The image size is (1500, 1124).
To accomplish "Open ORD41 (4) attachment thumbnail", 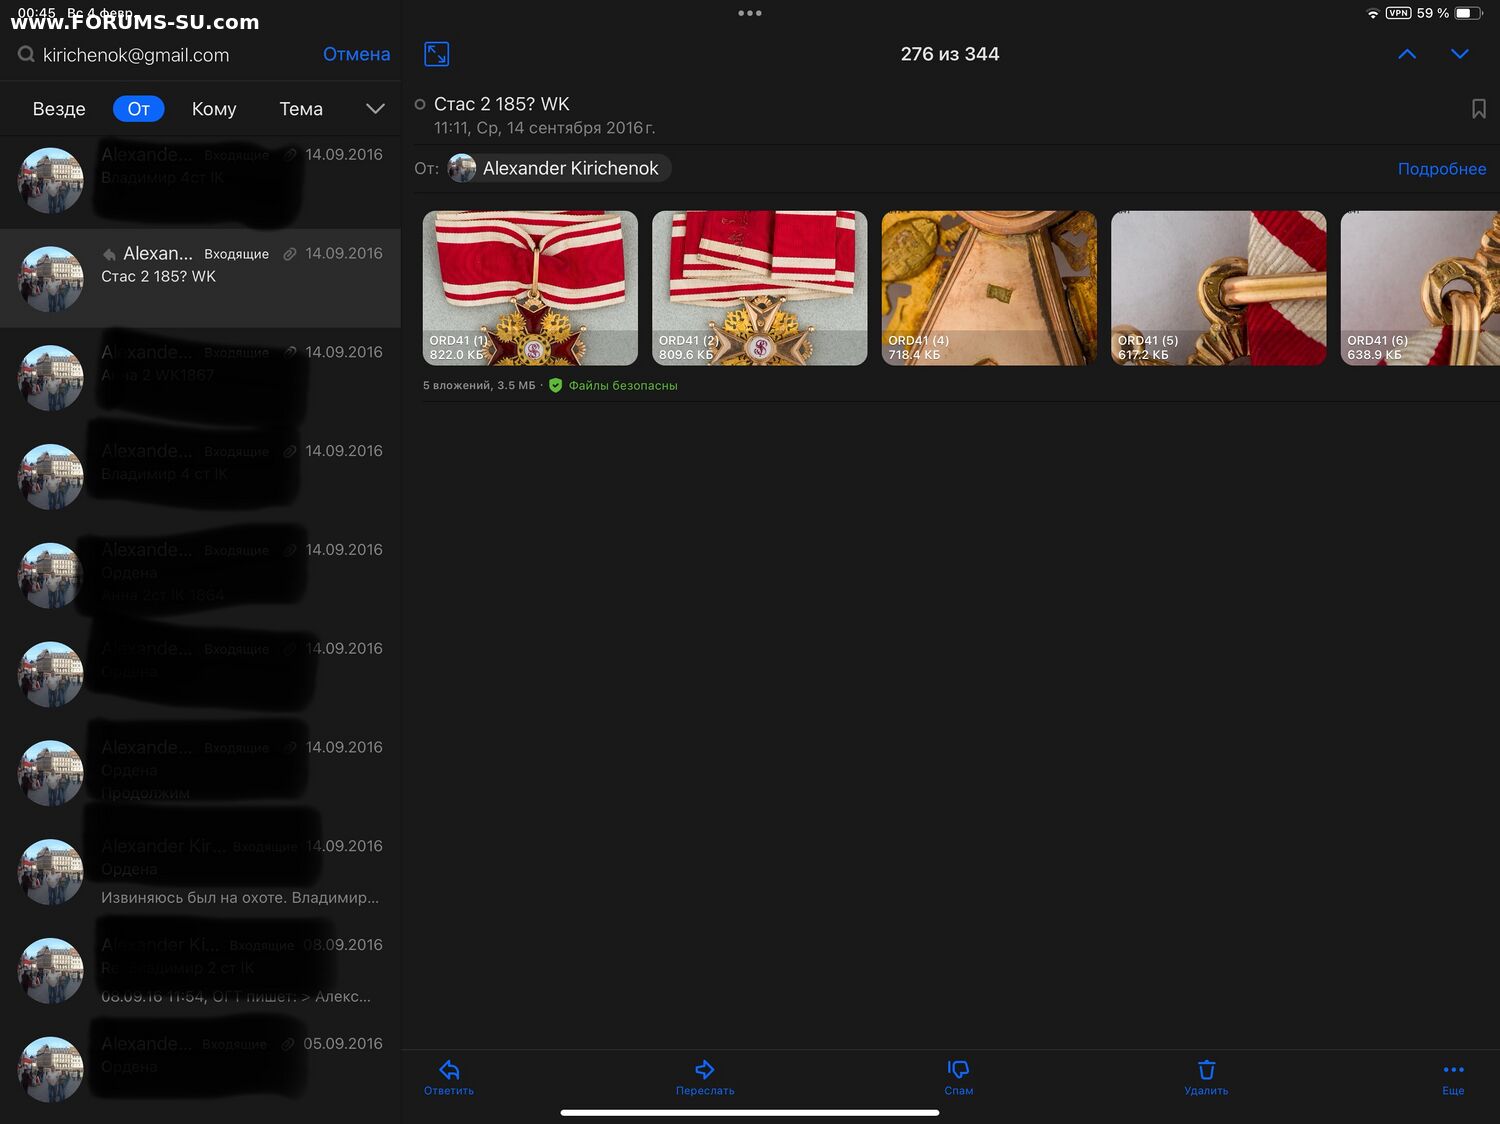I will click(989, 288).
